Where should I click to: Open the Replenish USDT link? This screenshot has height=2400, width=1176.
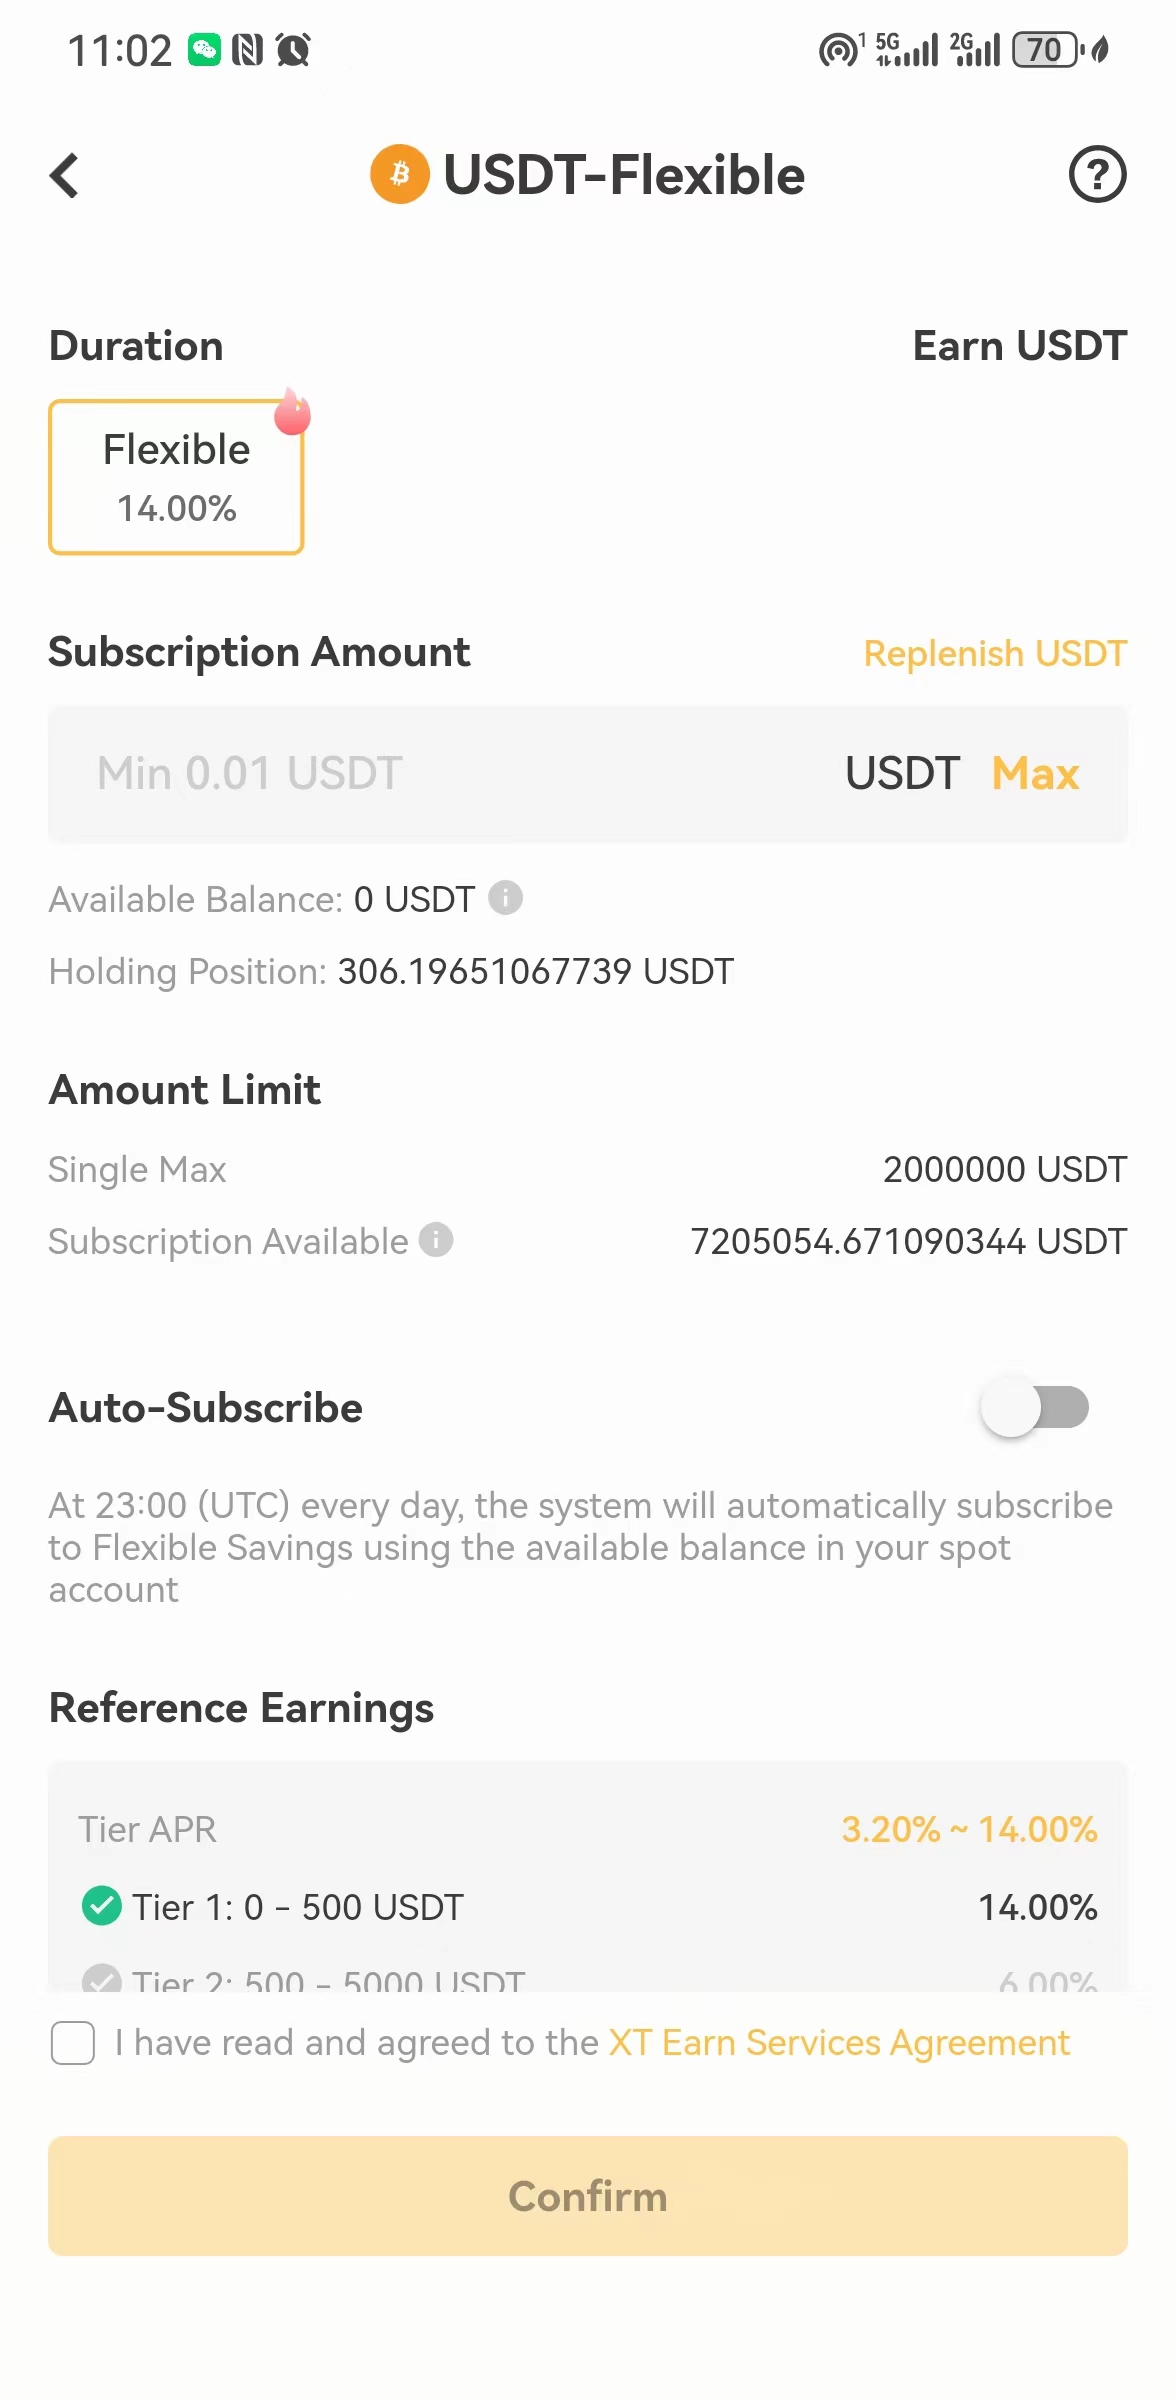tap(995, 654)
